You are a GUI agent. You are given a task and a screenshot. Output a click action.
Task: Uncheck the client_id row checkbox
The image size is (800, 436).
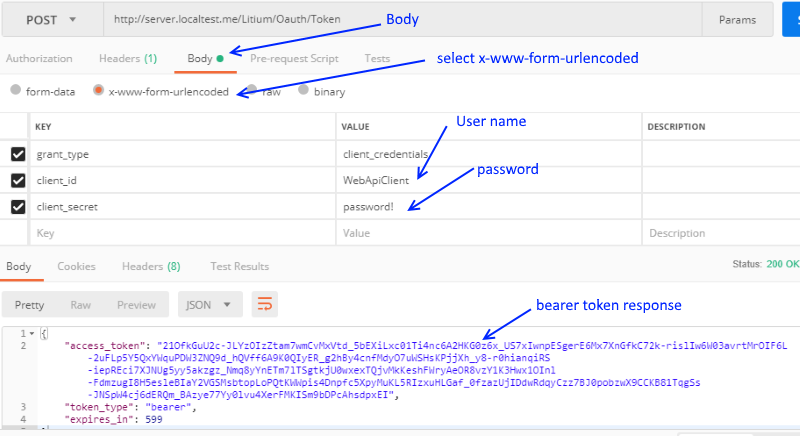click(x=18, y=181)
